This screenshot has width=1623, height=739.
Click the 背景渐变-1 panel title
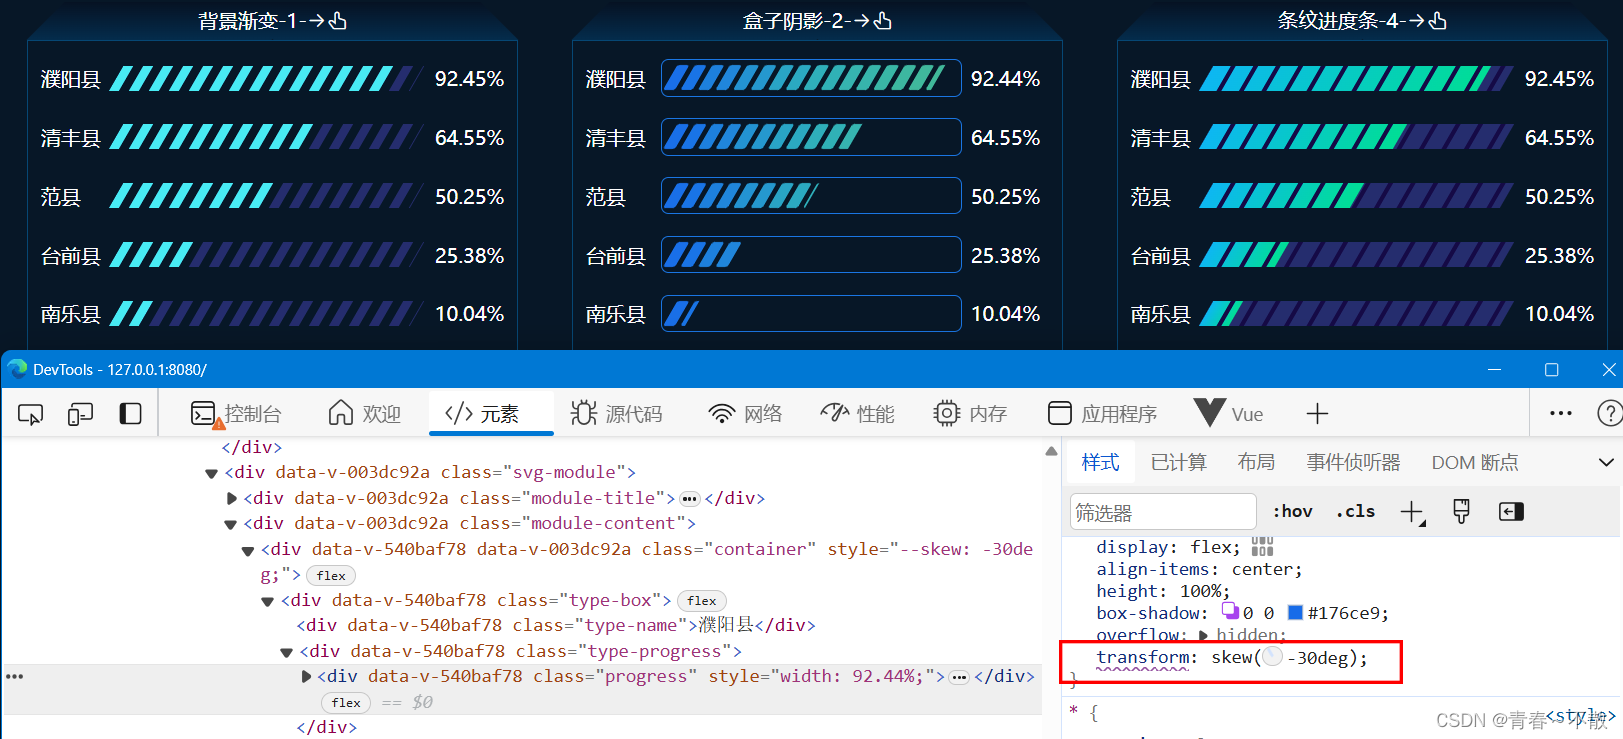tap(272, 20)
